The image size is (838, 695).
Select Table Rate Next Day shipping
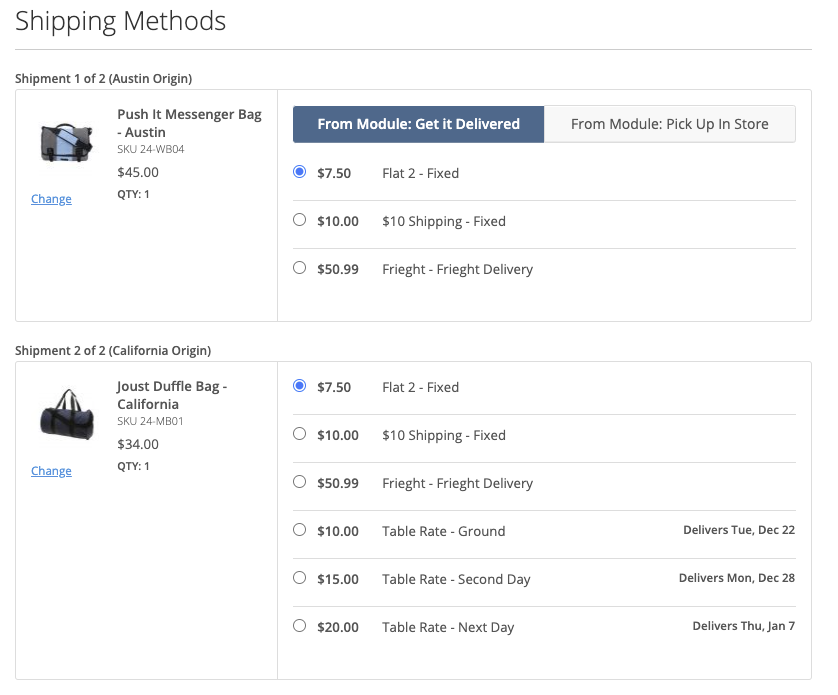pos(300,626)
